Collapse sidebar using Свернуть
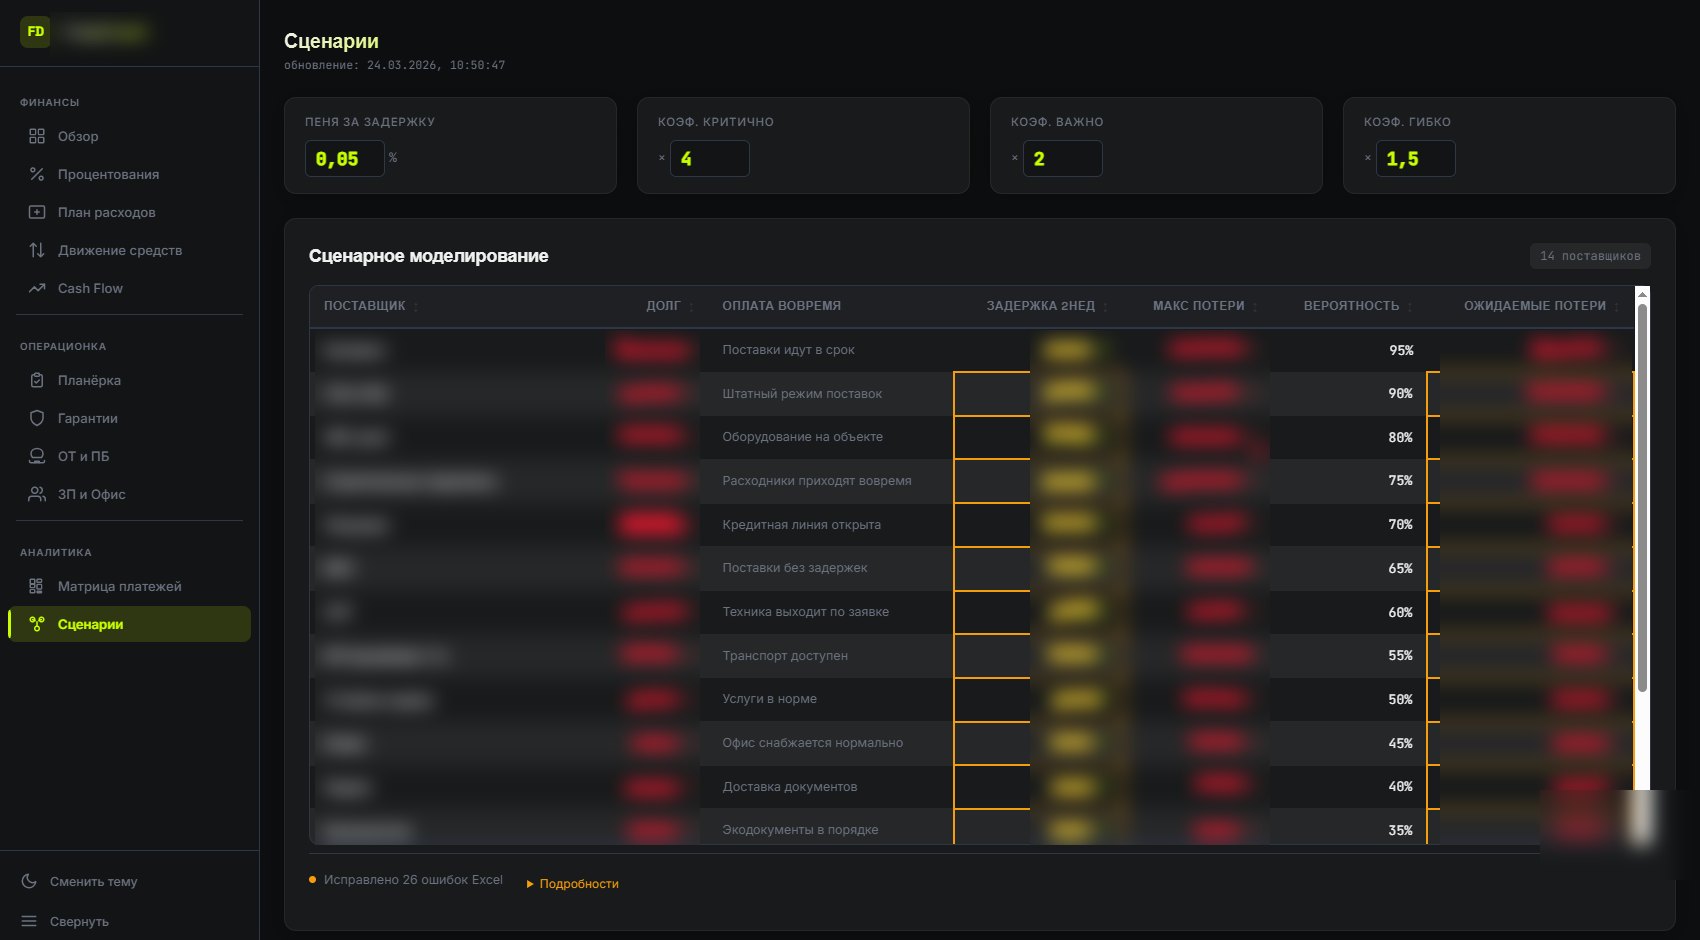 pyautogui.click(x=79, y=921)
